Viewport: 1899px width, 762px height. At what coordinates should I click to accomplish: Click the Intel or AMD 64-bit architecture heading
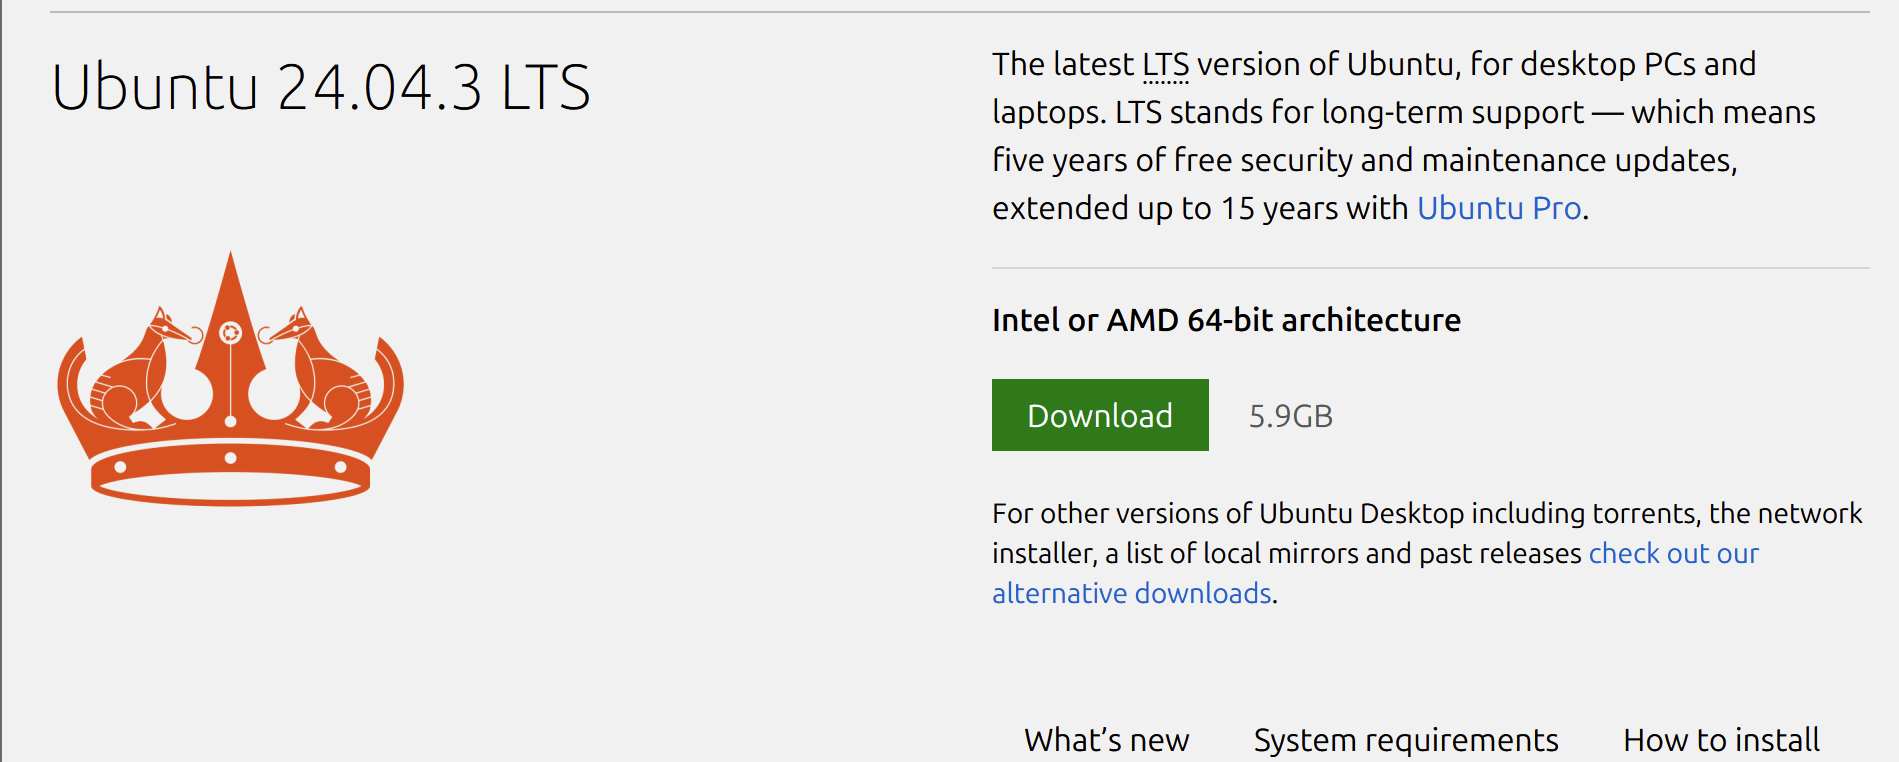pos(1226,320)
